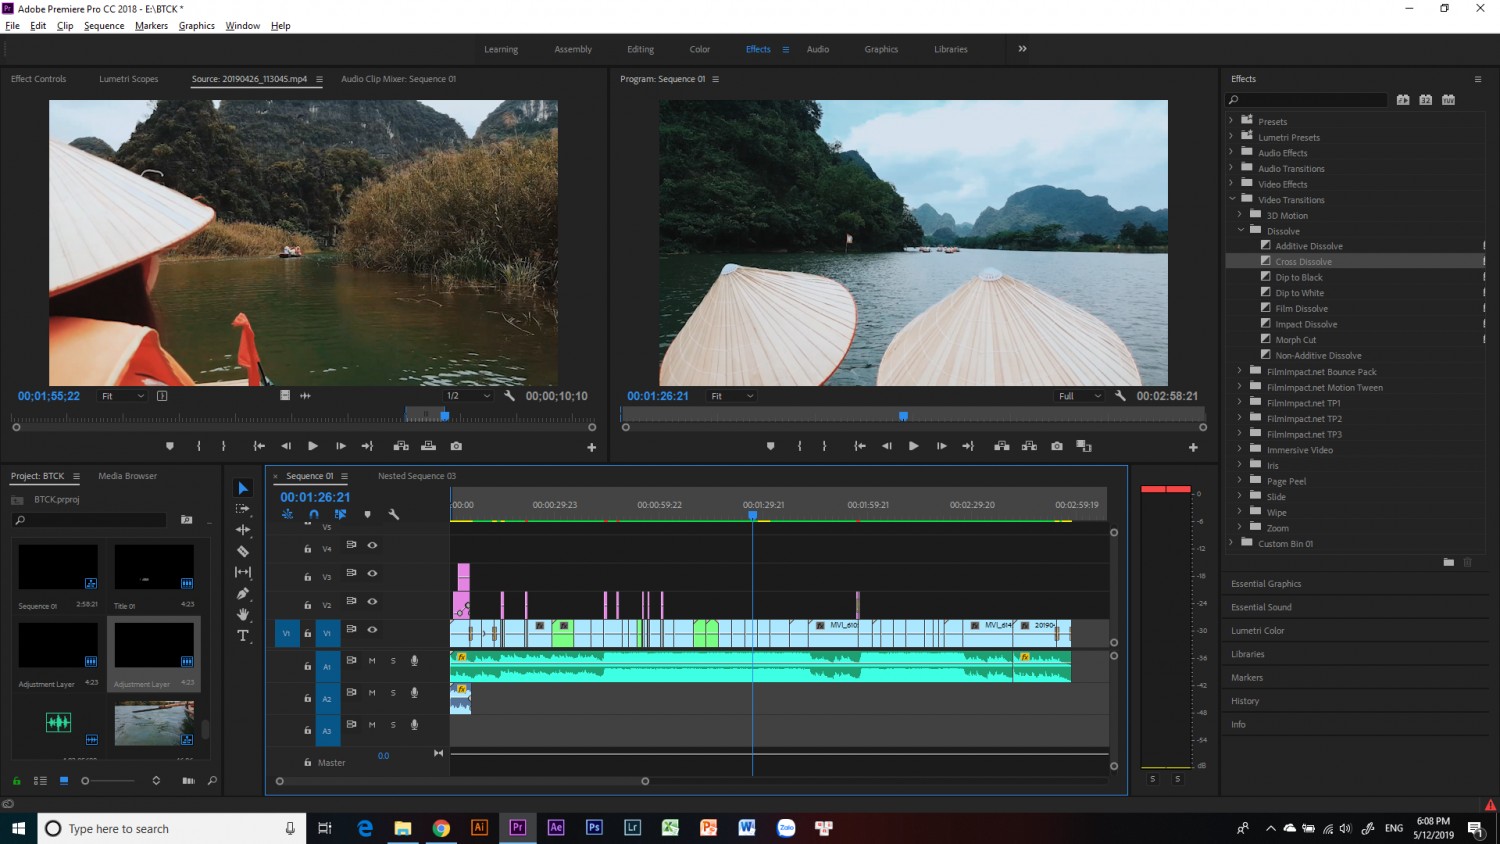This screenshot has width=1500, height=844.
Task: Switch Project panel to list view
Action: click(x=40, y=780)
